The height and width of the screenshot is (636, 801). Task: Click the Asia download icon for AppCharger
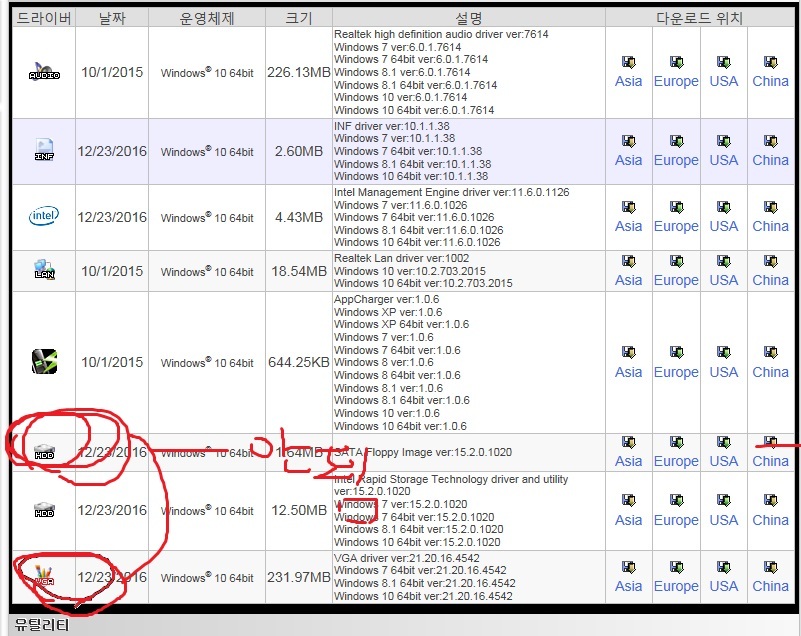click(x=628, y=352)
